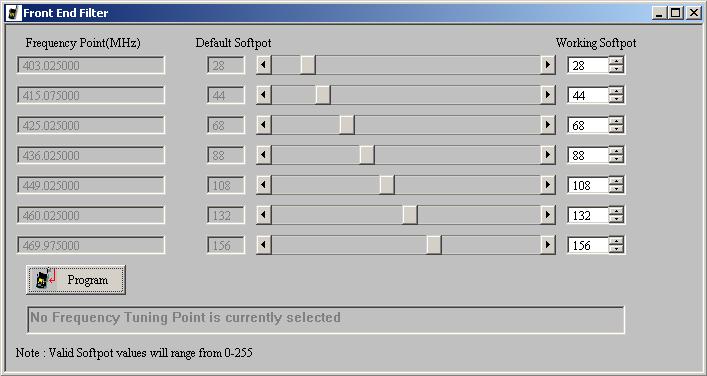Click right arrow of the 469.975000 slider

(x=547, y=245)
